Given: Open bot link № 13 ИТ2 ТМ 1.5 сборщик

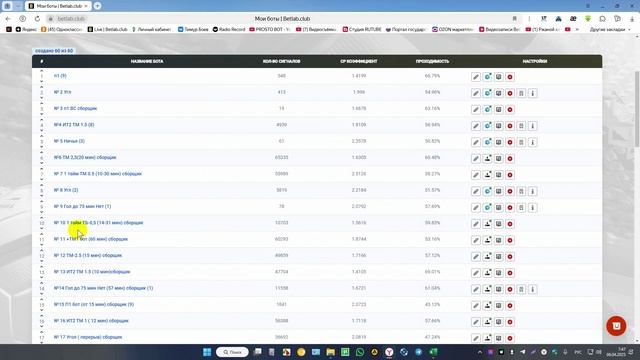Looking at the screenshot, I should (x=92, y=272).
